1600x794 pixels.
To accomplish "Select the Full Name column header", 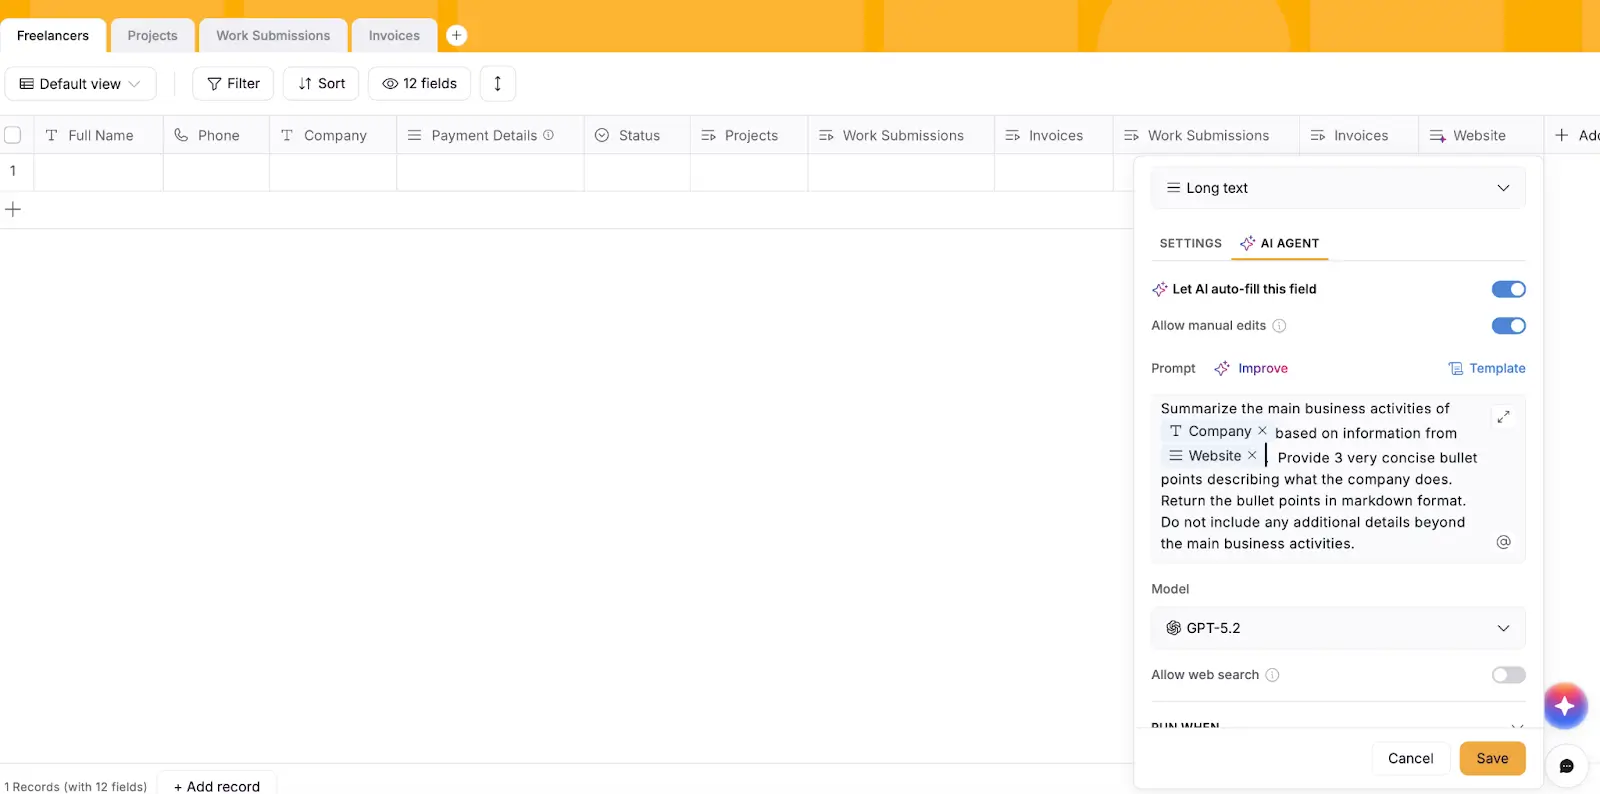I will [x=98, y=135].
